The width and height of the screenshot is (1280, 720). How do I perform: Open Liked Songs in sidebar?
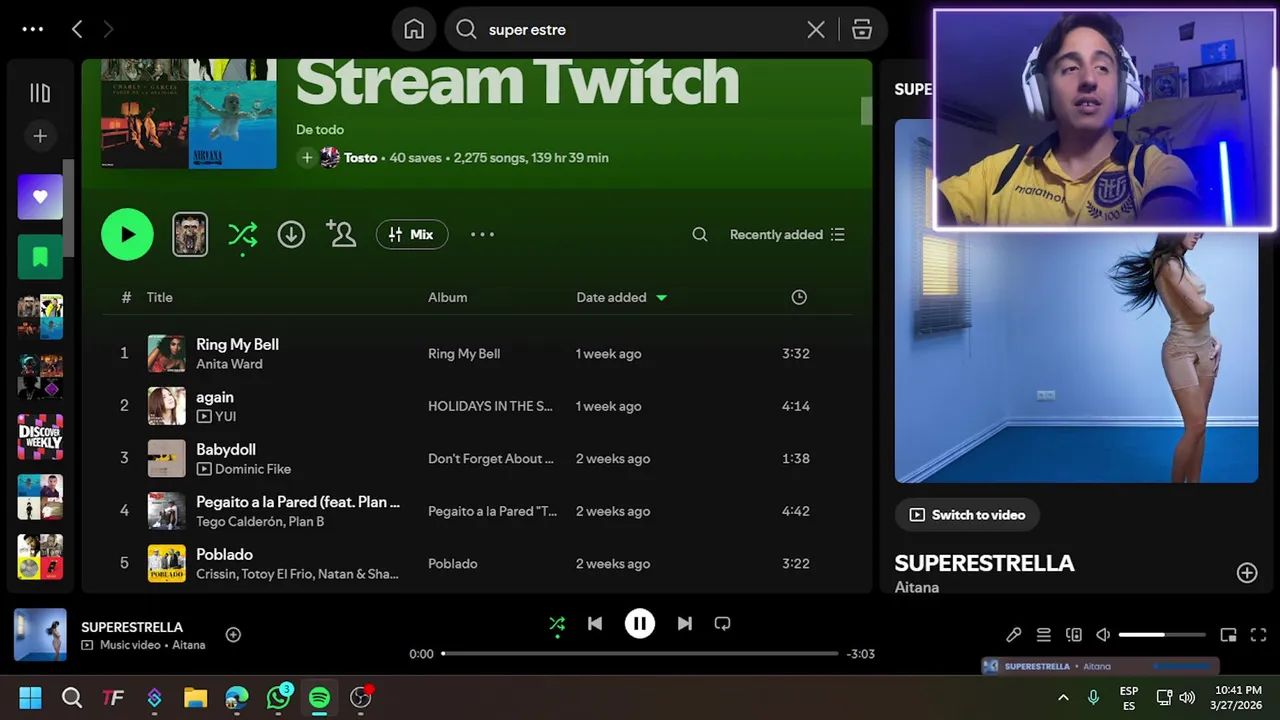tap(40, 197)
